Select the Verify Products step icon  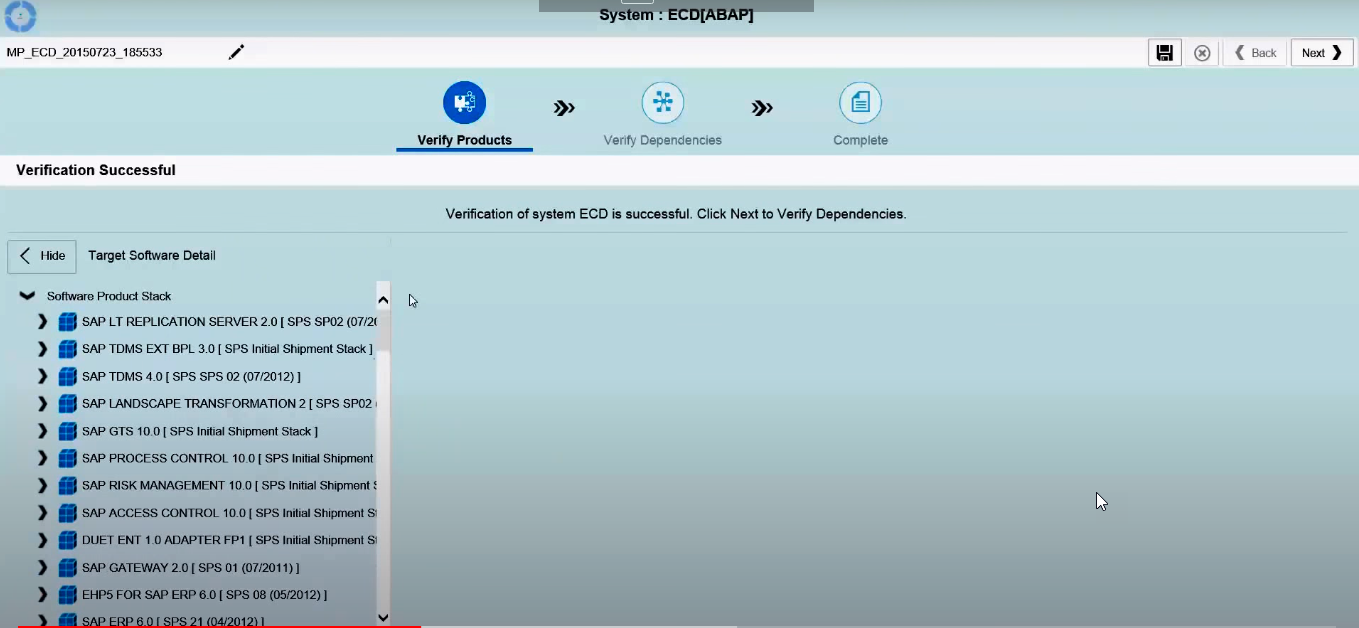coord(464,102)
